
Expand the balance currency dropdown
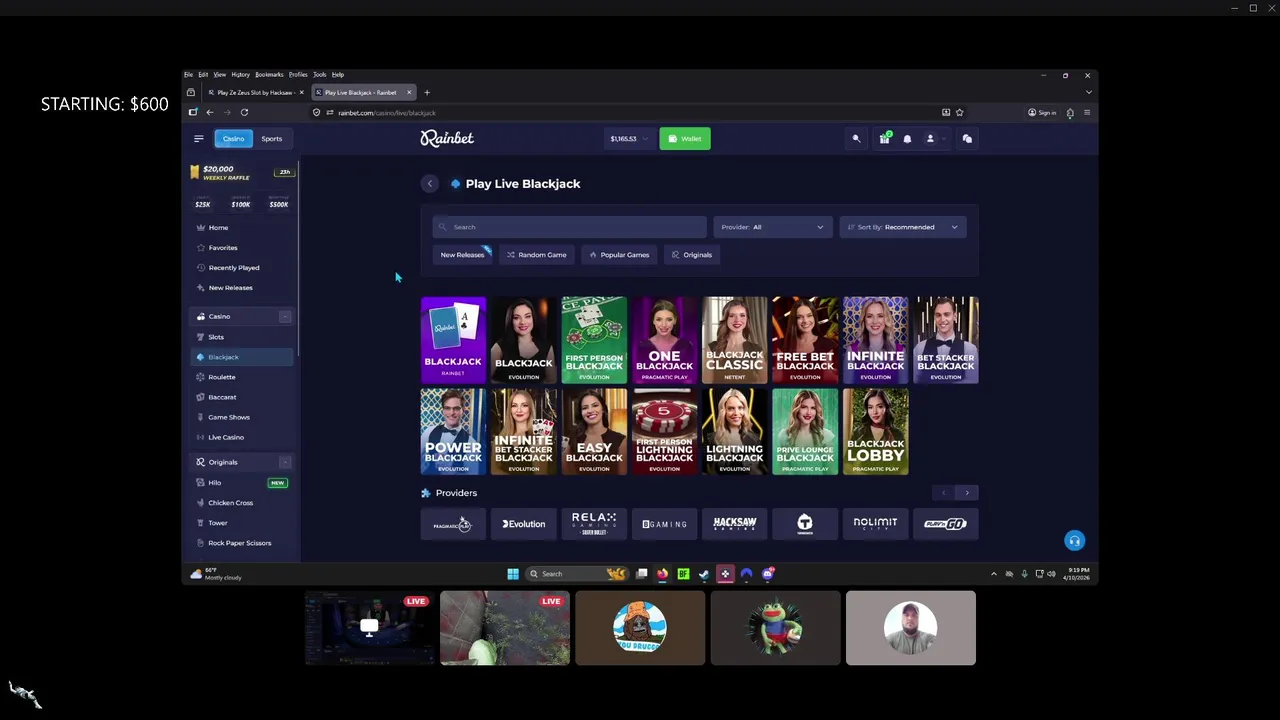pos(644,139)
